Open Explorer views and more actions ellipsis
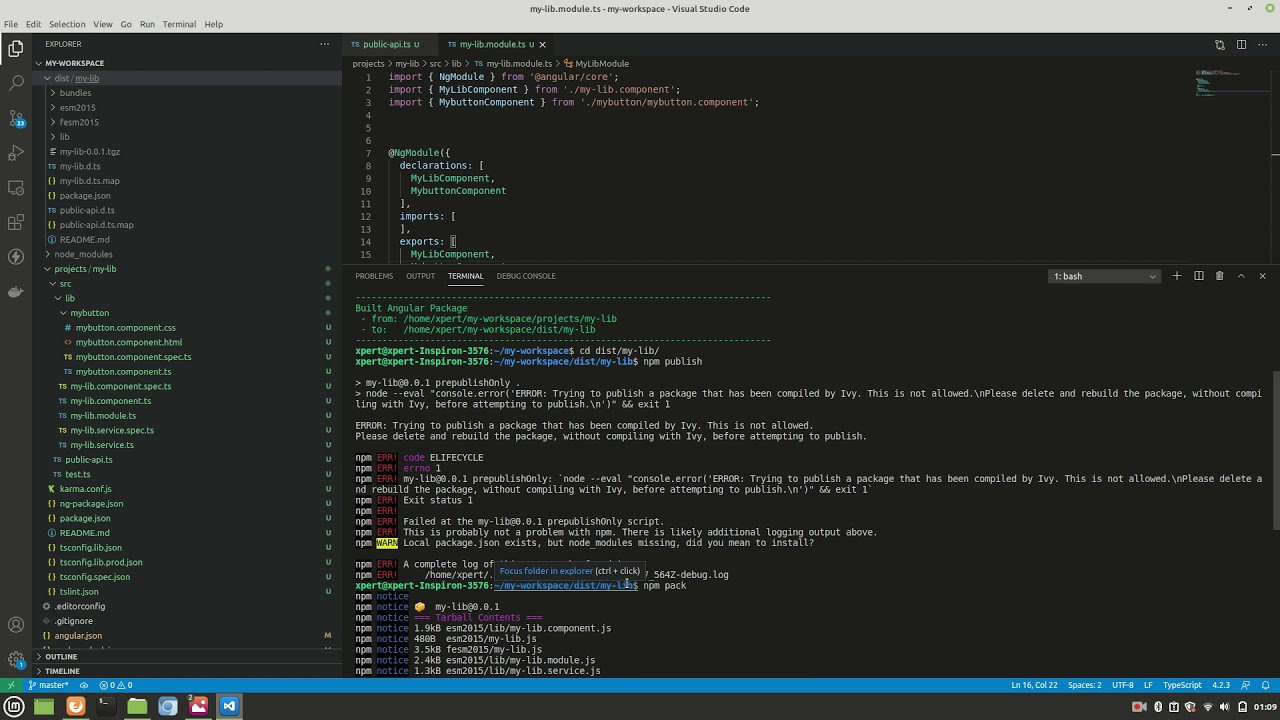Viewport: 1280px width, 720px height. tap(324, 44)
